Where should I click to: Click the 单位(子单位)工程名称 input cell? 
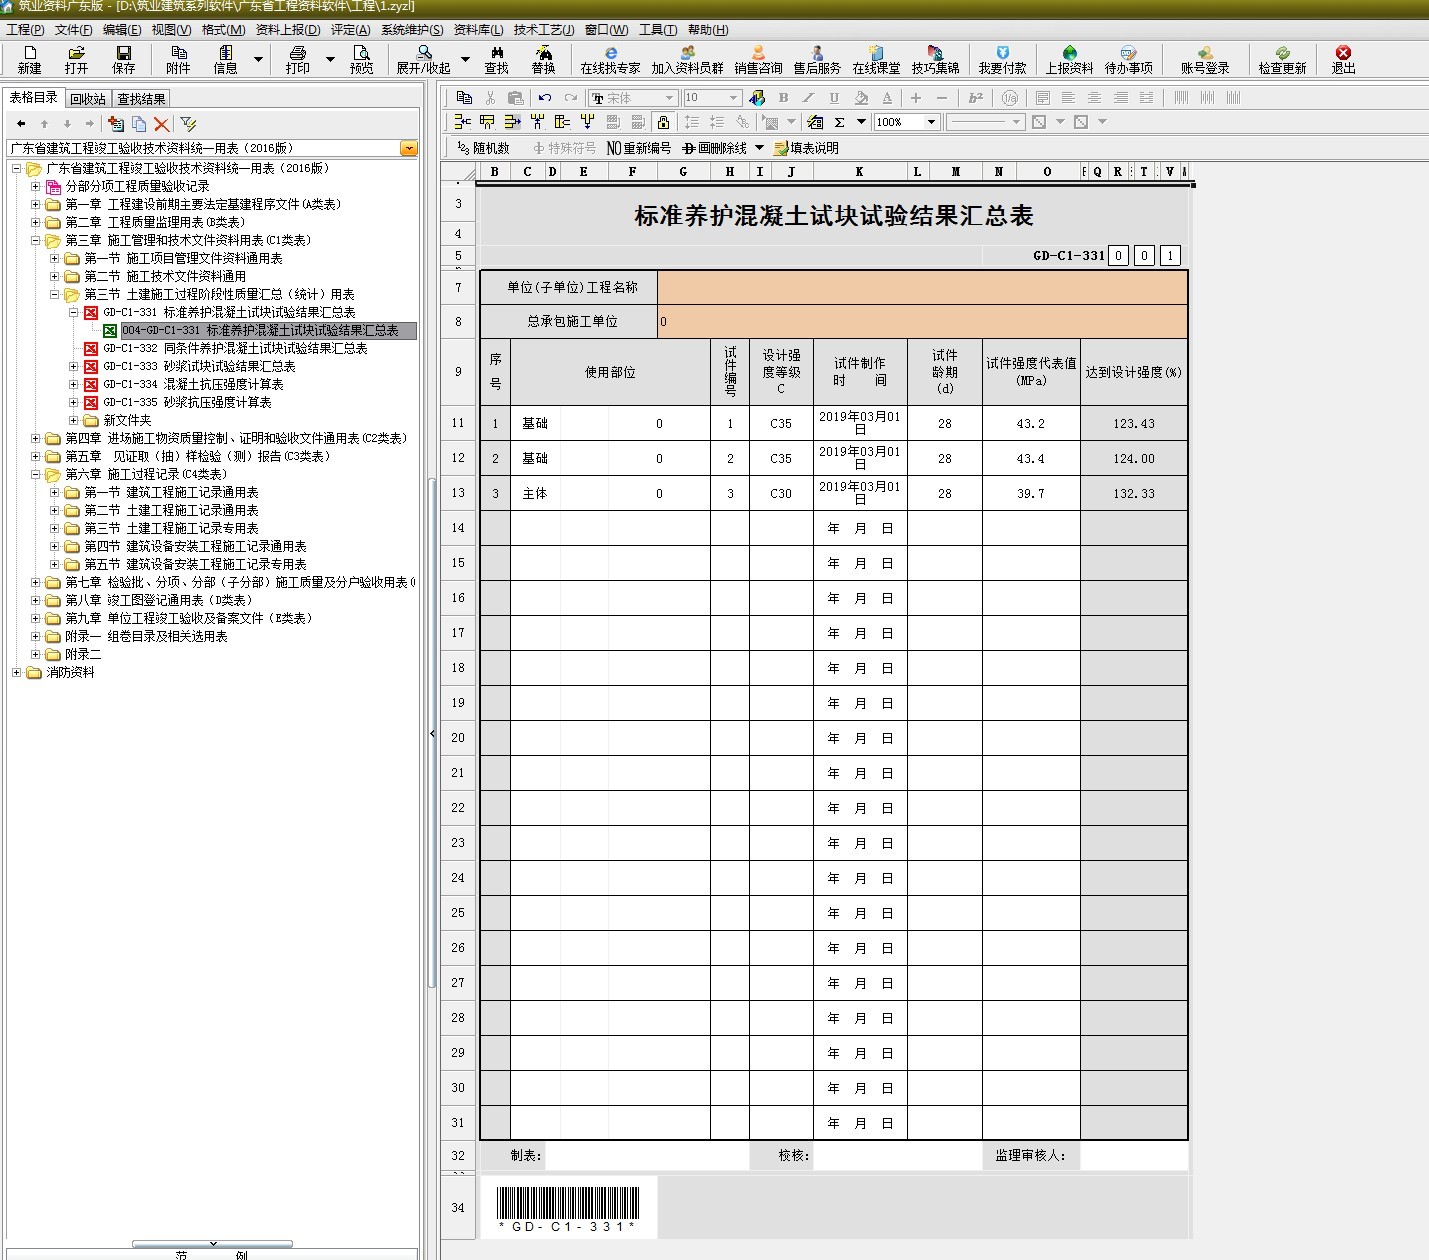[x=922, y=287]
